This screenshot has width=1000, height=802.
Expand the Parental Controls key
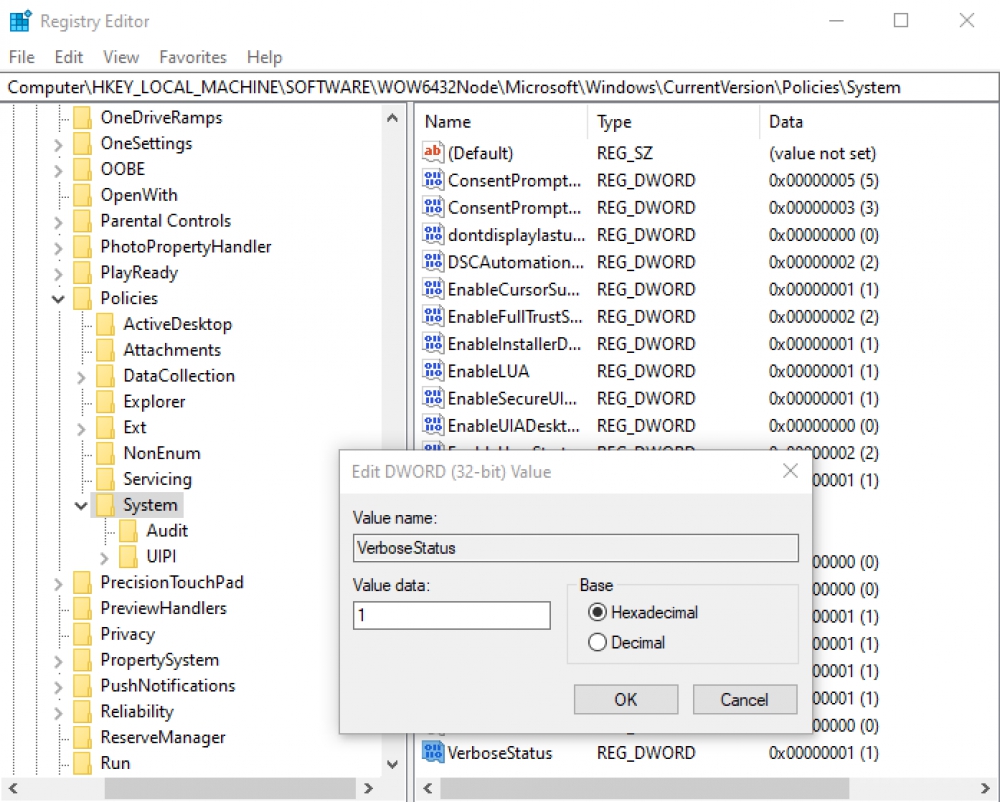[59, 222]
